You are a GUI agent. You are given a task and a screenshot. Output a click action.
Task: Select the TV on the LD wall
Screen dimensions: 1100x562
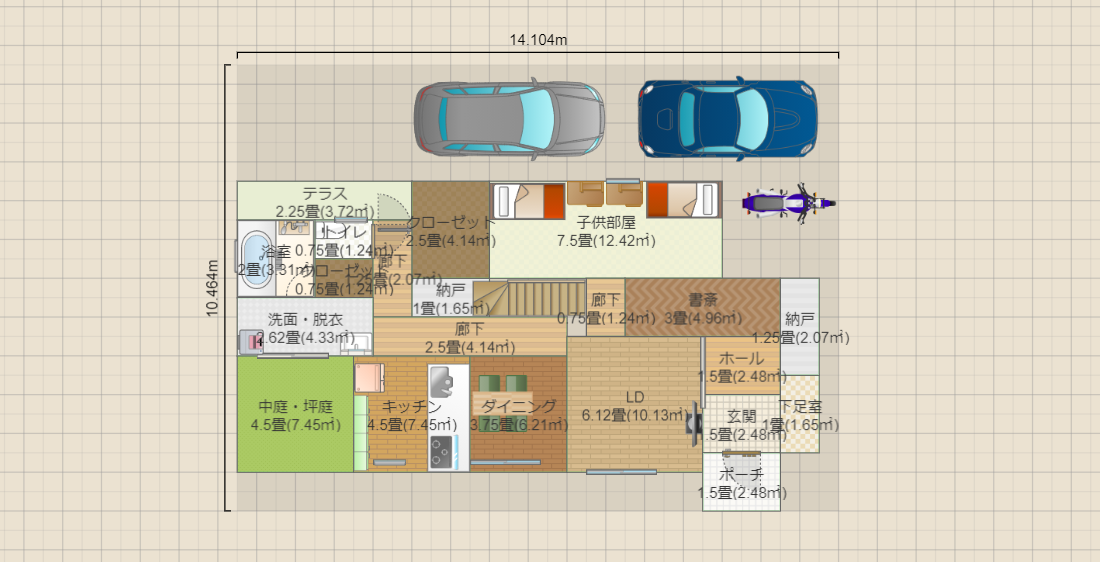(x=692, y=421)
